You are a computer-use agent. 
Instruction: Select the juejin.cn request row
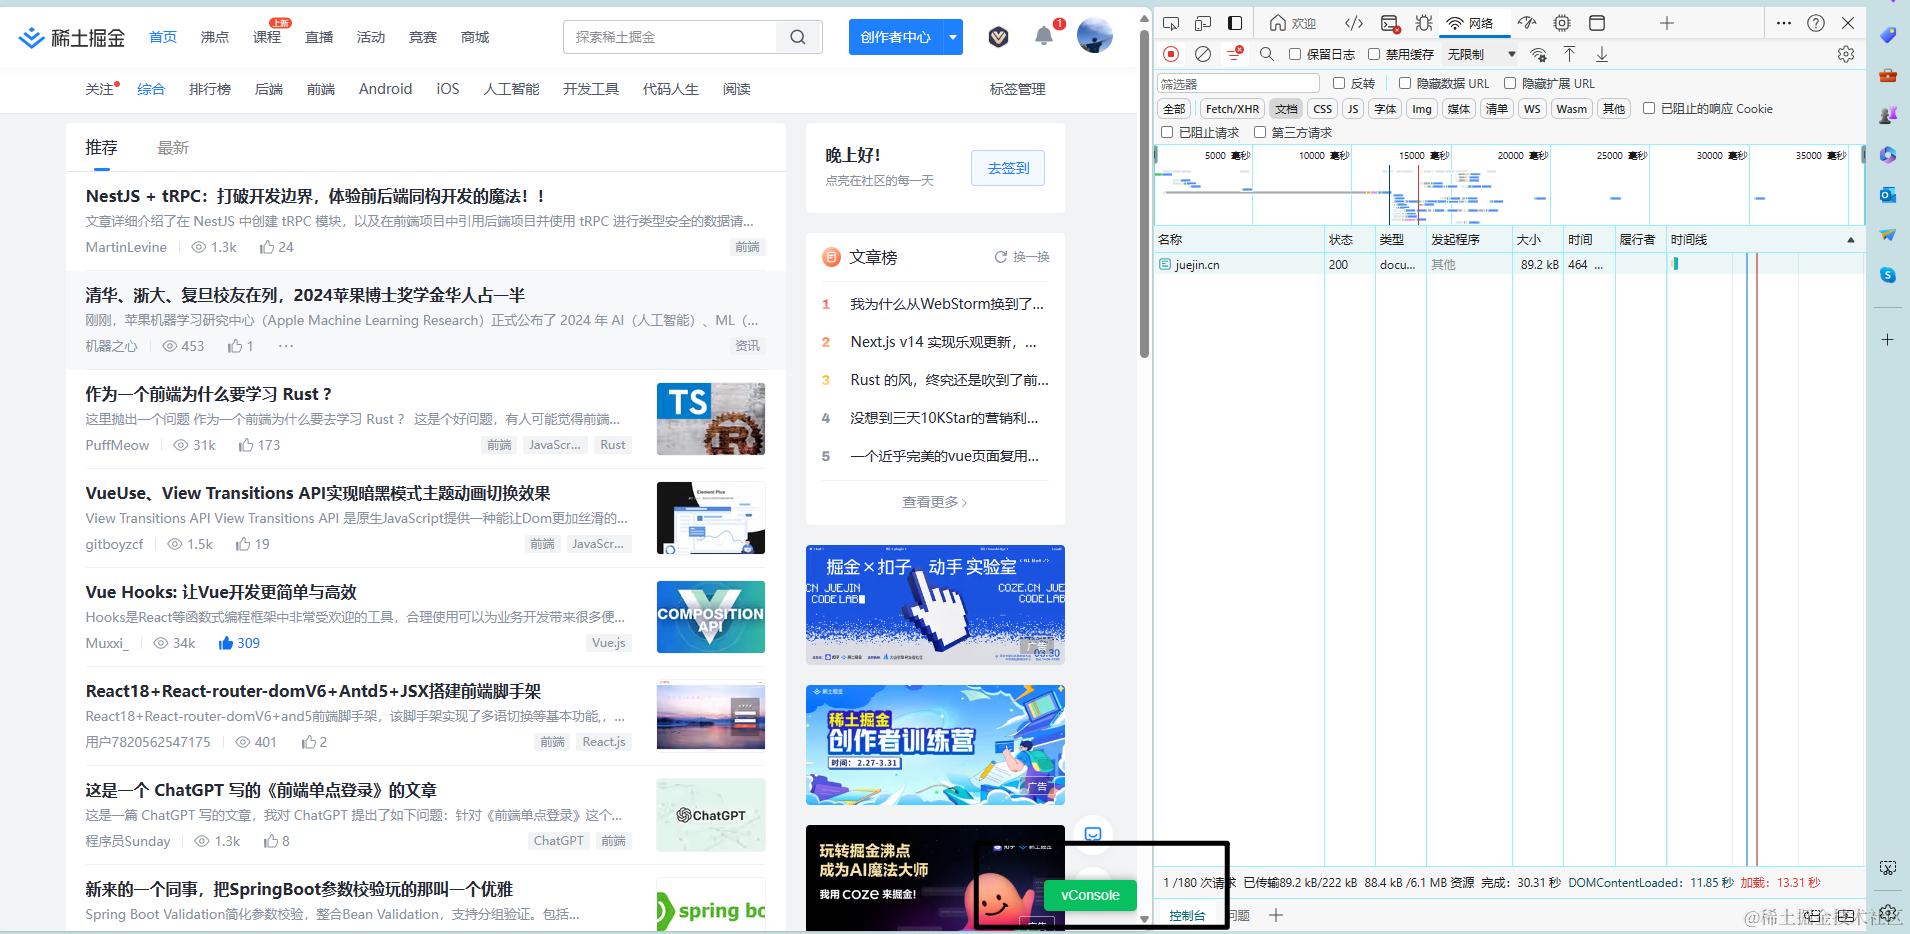(x=1510, y=265)
